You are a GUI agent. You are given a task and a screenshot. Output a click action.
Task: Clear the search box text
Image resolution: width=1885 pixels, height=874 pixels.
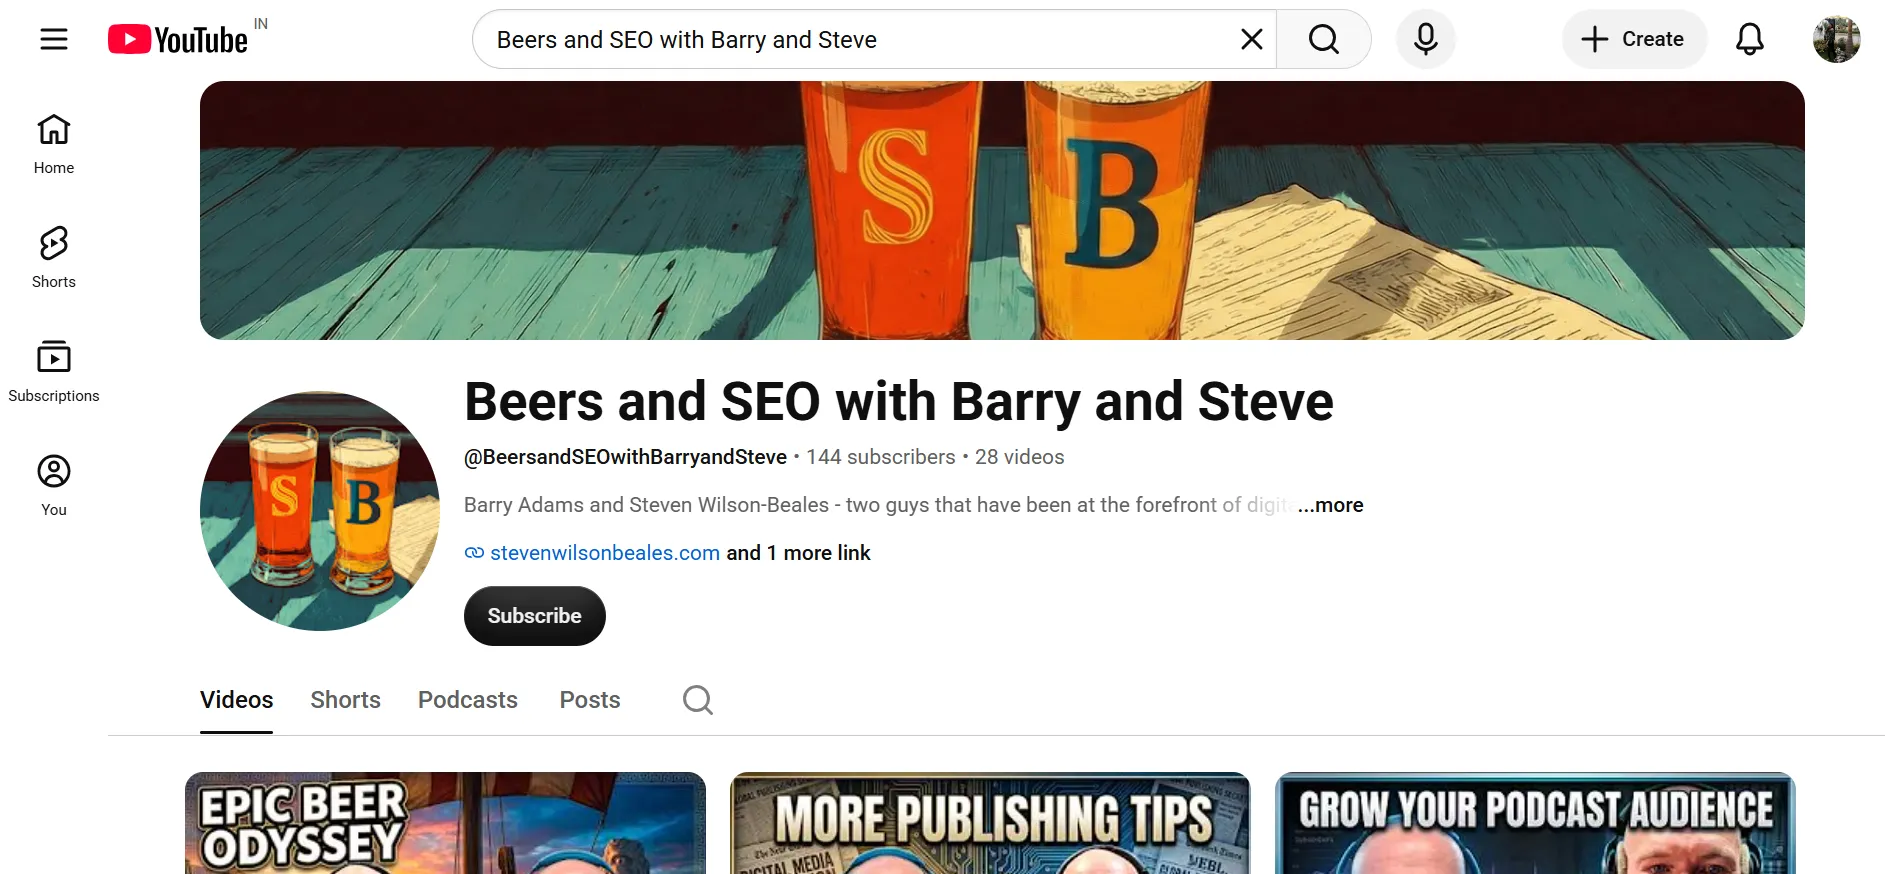1251,39
